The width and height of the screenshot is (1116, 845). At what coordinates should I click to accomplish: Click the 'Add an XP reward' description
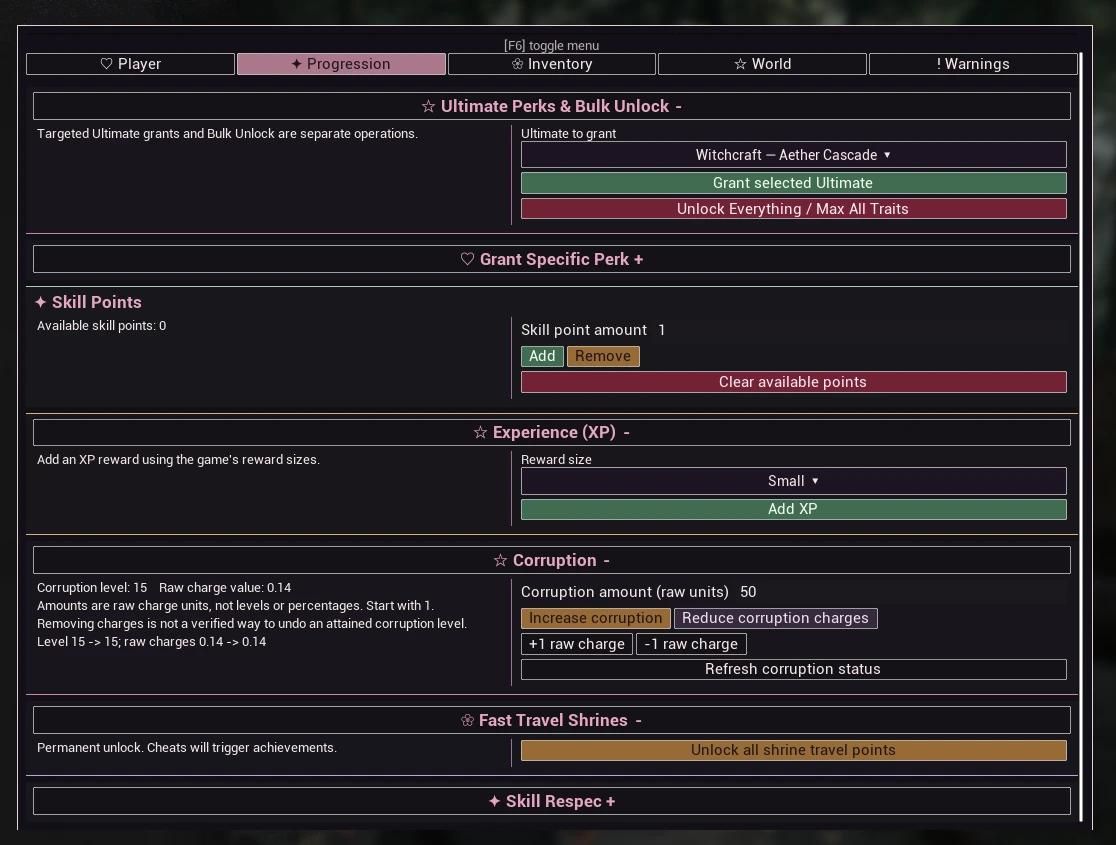pos(179,460)
